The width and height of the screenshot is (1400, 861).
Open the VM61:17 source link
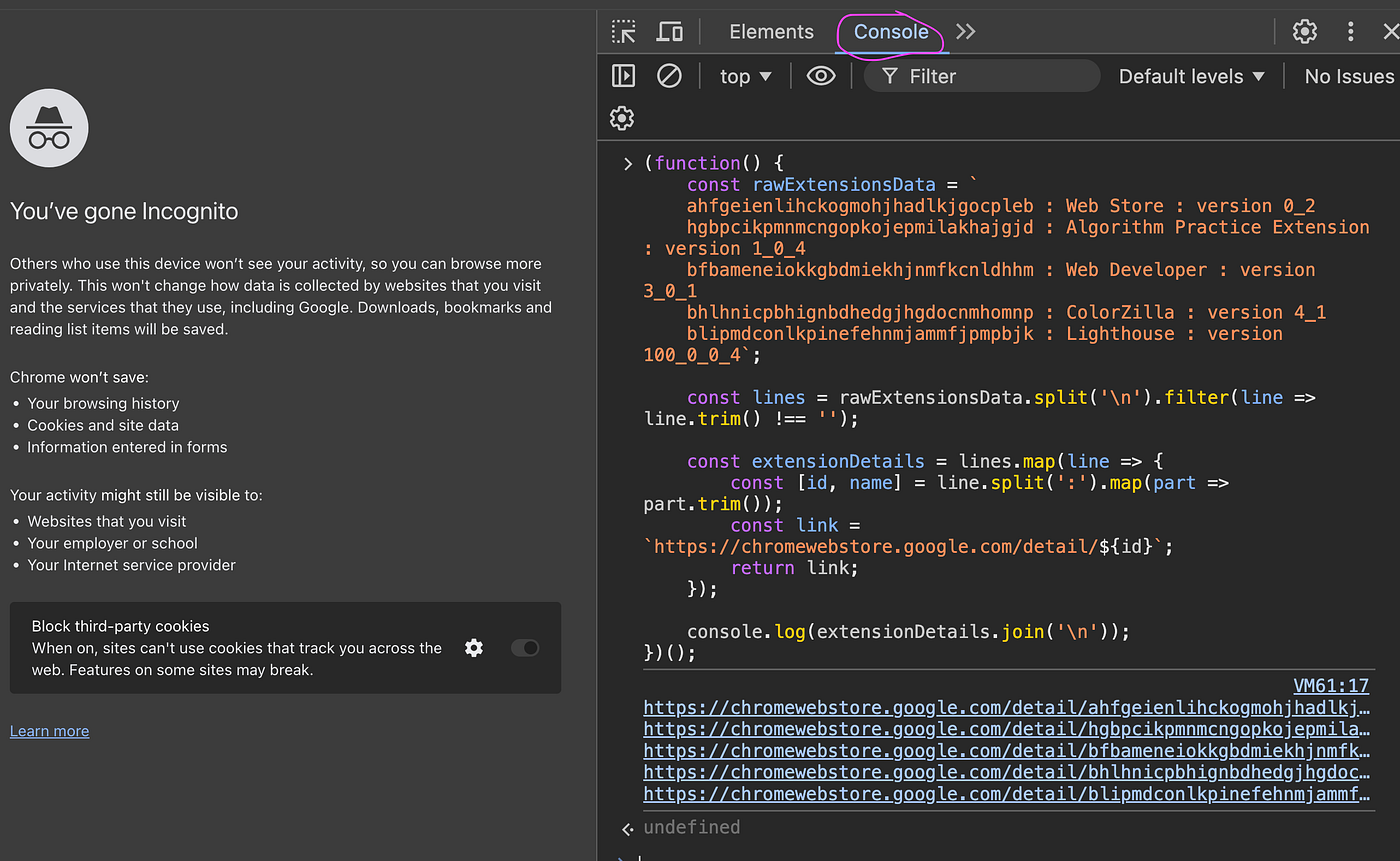[1331, 686]
